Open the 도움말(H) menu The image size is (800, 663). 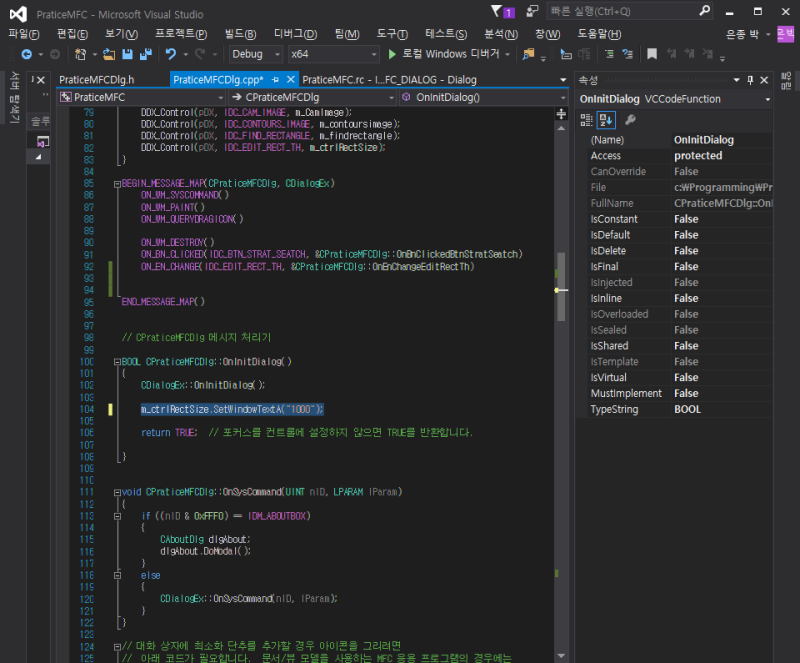599,34
